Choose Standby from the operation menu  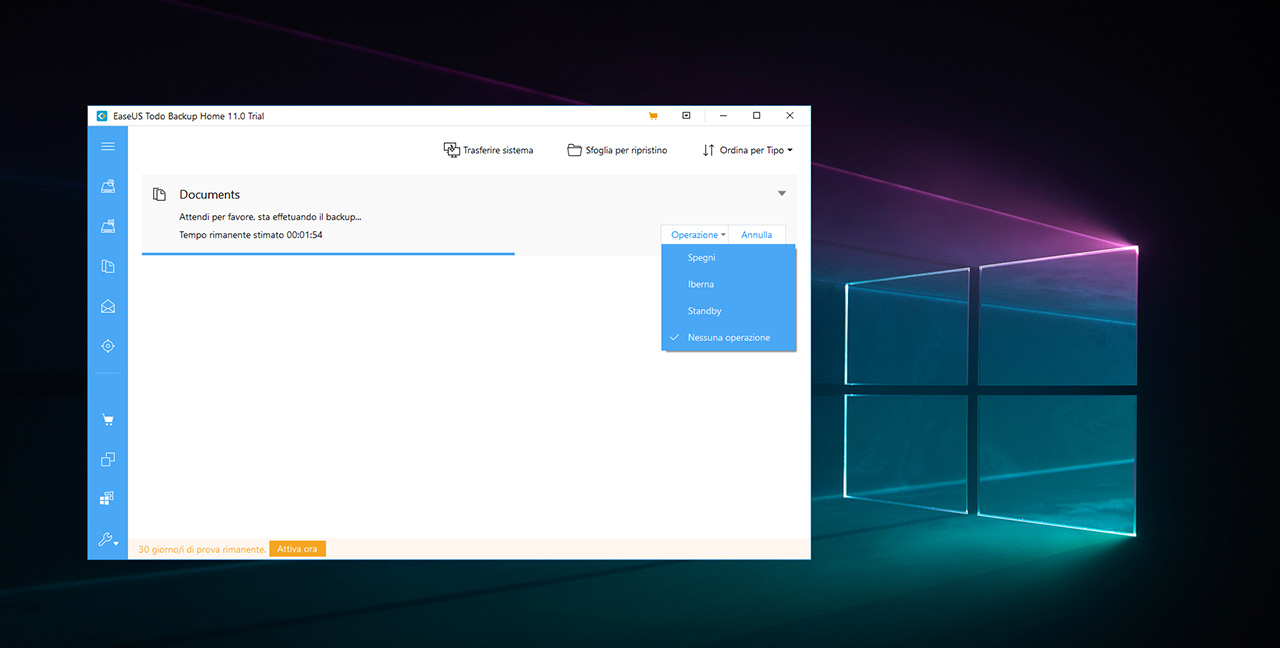[729, 311]
